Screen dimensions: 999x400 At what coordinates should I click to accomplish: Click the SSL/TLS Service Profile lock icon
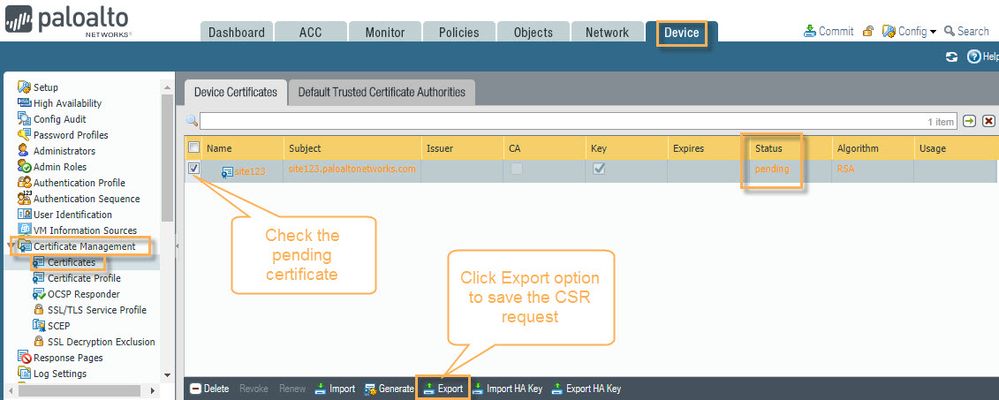(38, 310)
